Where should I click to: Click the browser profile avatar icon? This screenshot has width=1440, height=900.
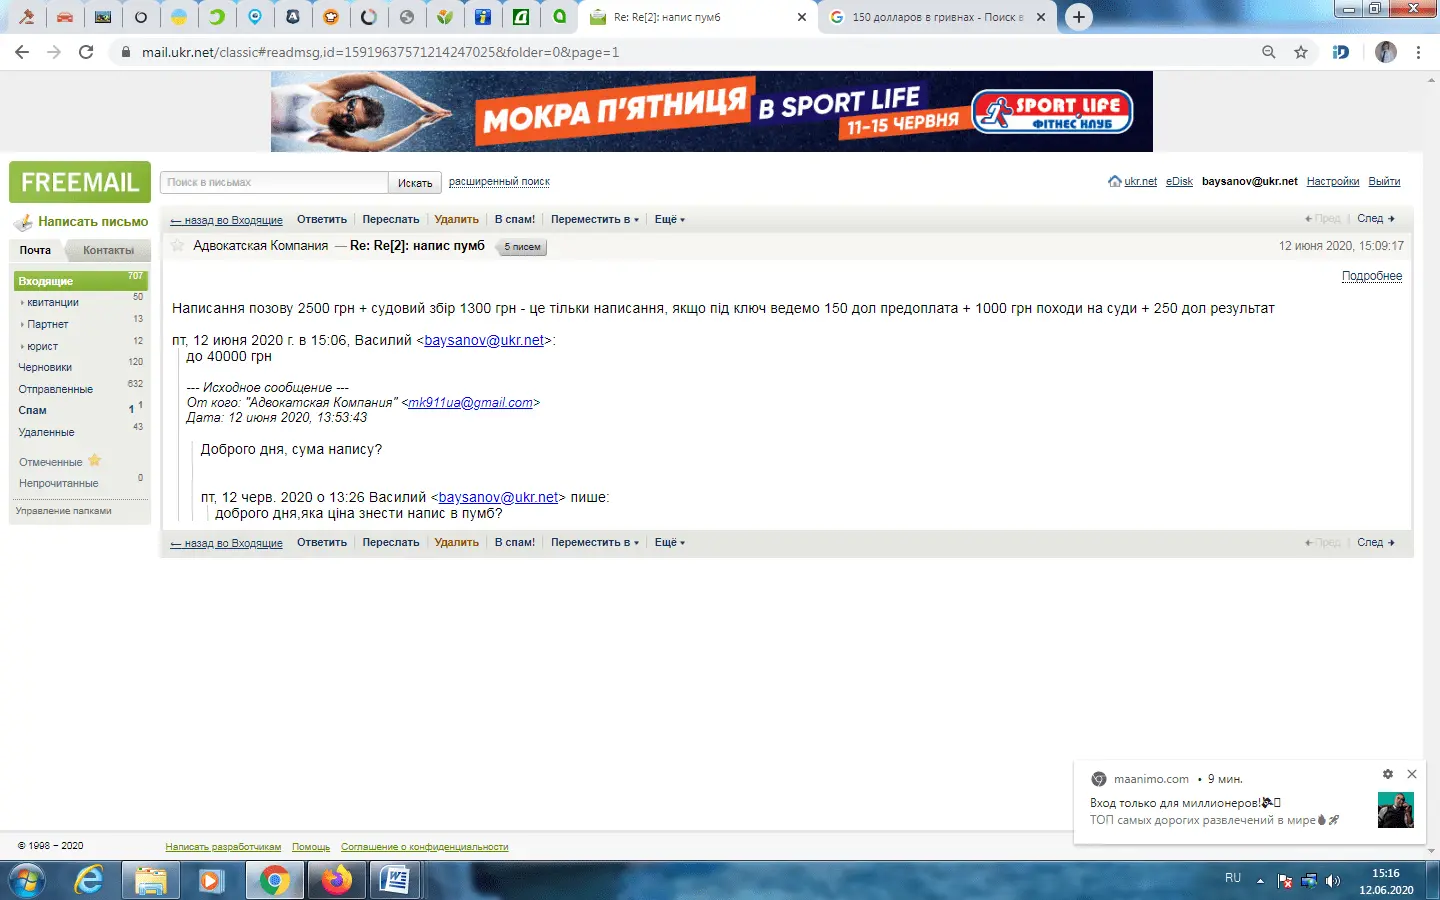1383,52
